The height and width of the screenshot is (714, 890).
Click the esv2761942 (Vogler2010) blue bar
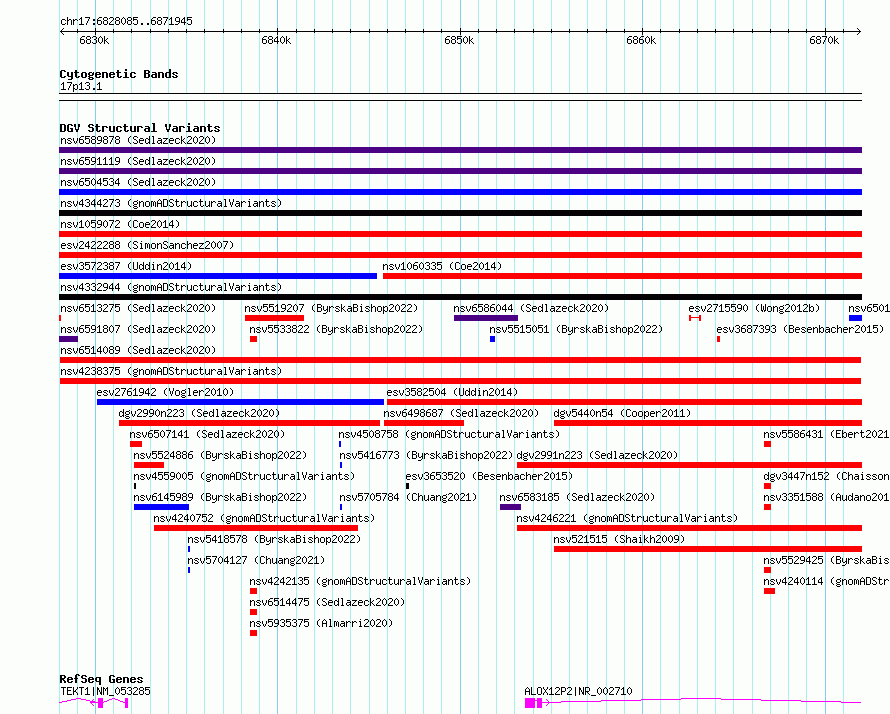[x=241, y=402]
